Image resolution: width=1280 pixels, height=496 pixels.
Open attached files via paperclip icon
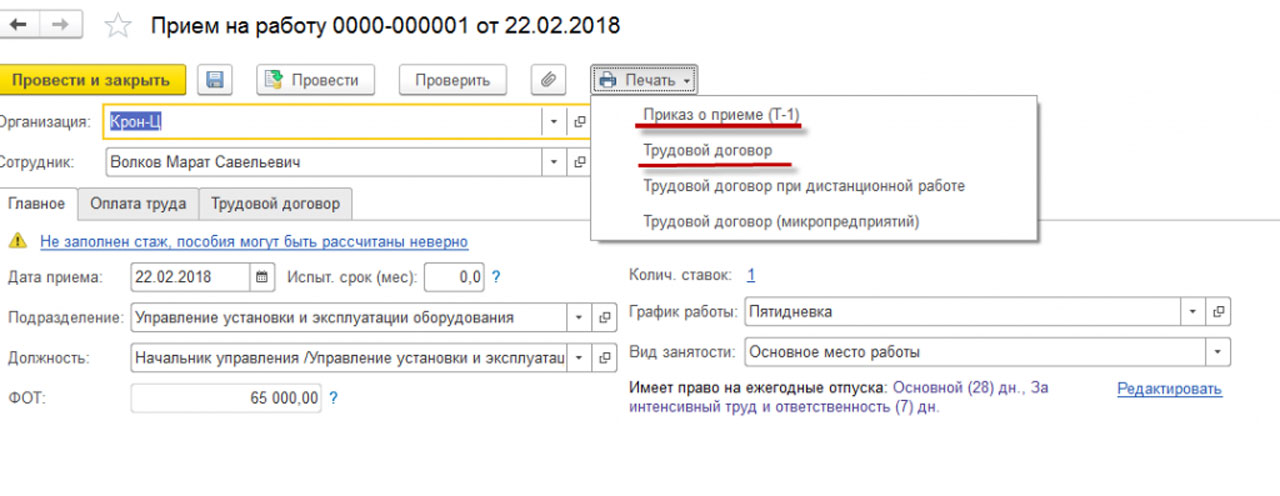pyautogui.click(x=547, y=80)
